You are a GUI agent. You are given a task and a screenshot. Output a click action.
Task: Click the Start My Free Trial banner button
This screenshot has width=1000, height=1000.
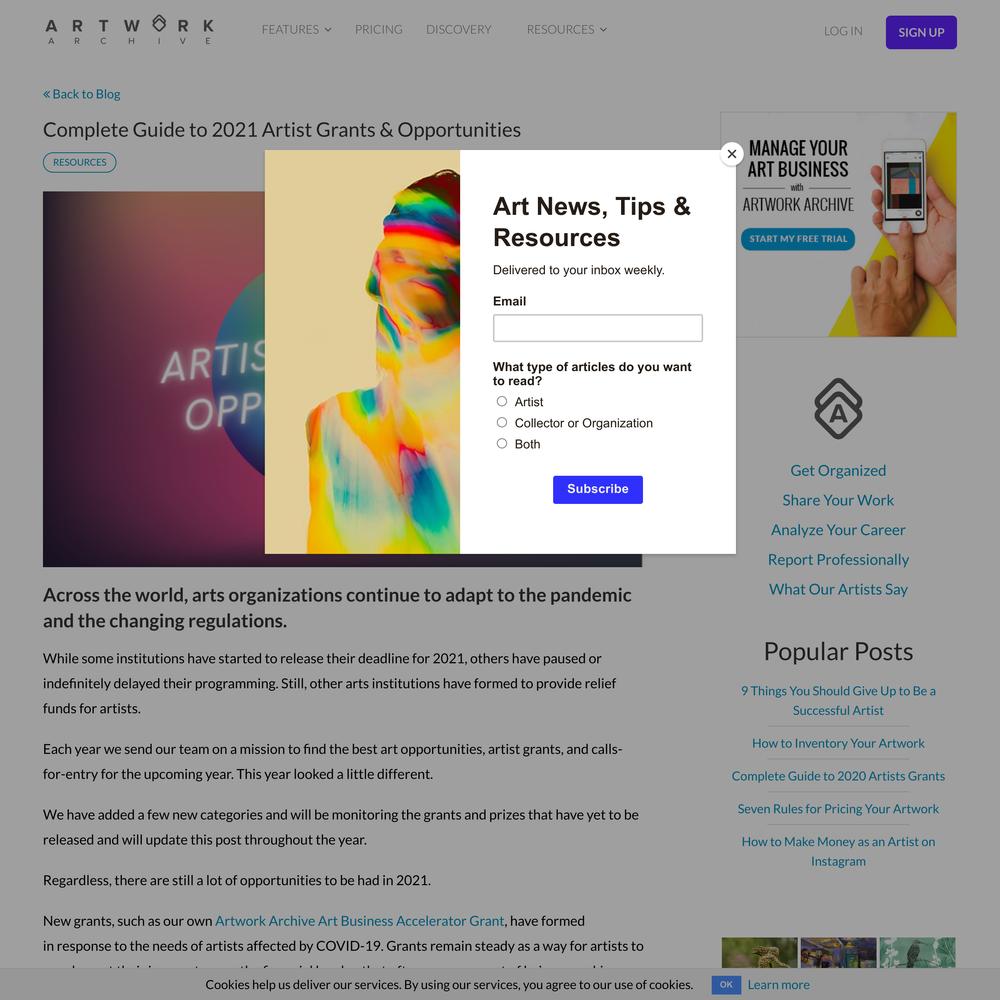coord(797,239)
